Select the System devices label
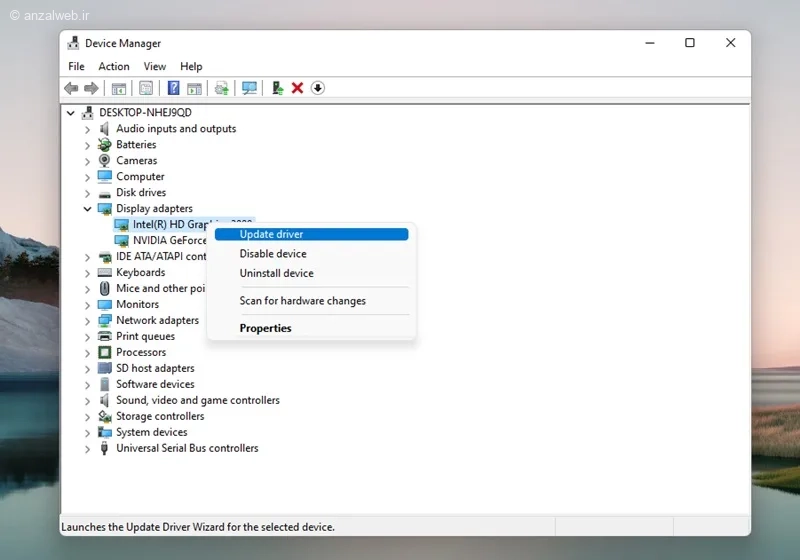800x560 pixels. tap(152, 432)
